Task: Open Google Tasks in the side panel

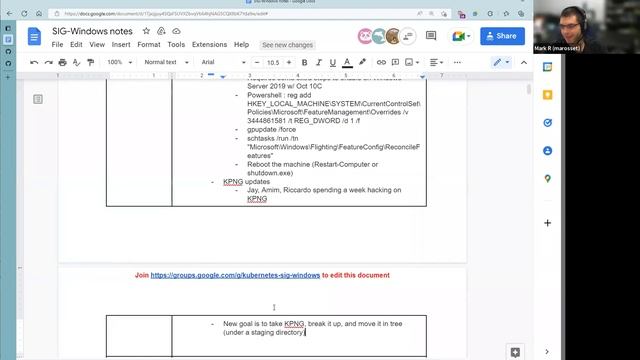Action: [547, 122]
